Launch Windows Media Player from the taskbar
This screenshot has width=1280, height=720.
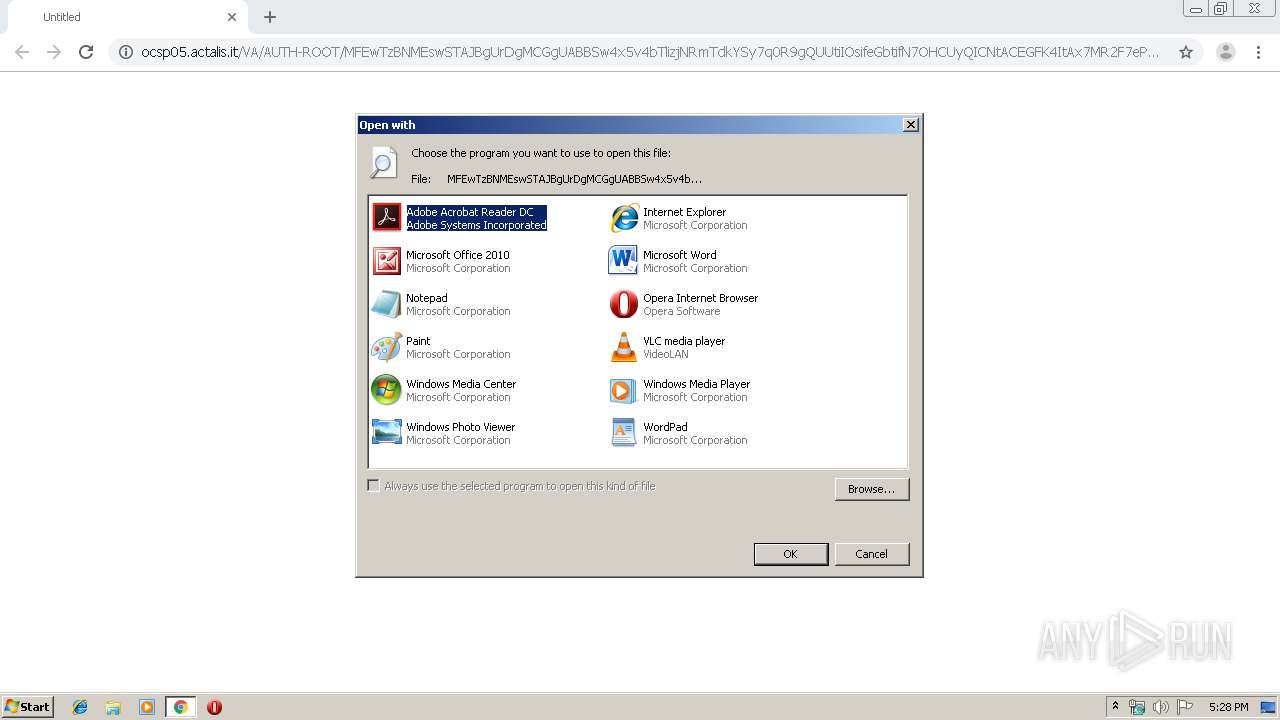[147, 707]
